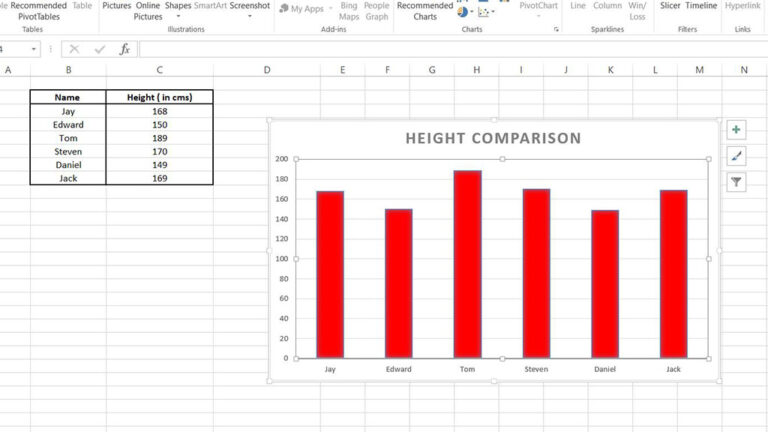
Task: Open the scatter chart dropdown arrow
Action: pos(493,12)
